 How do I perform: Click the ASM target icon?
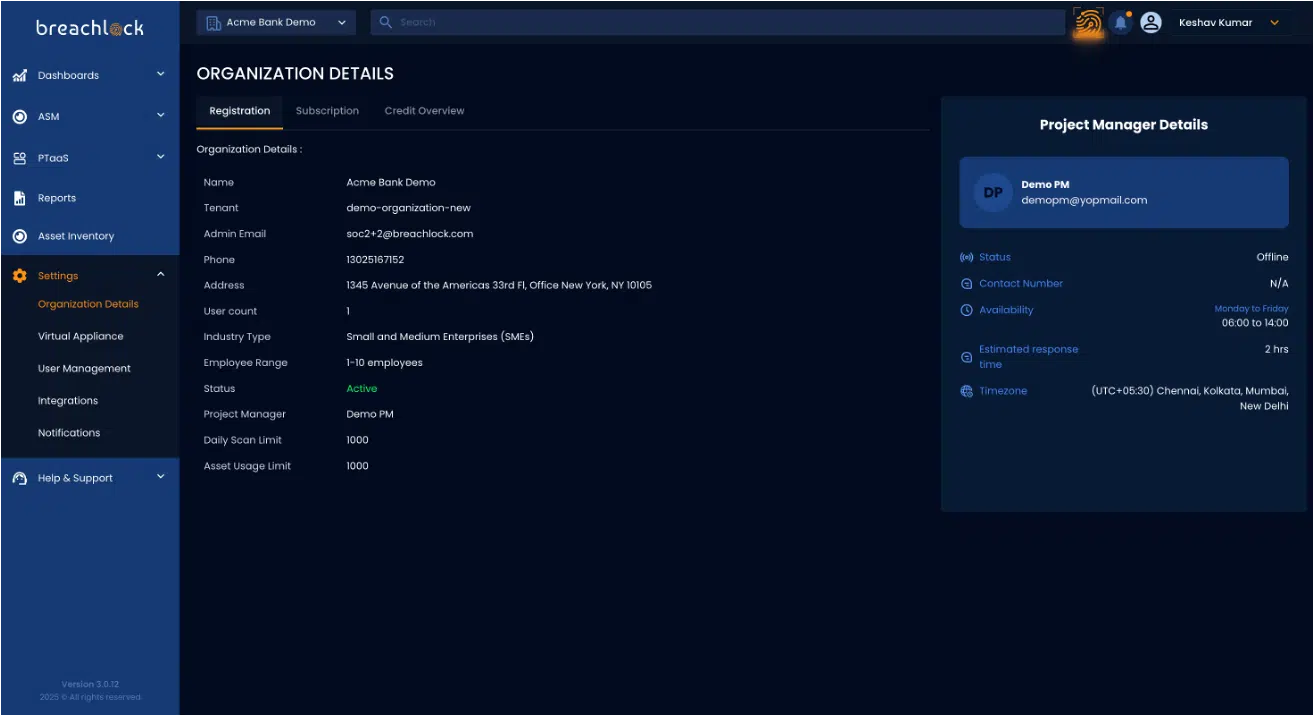(x=19, y=117)
